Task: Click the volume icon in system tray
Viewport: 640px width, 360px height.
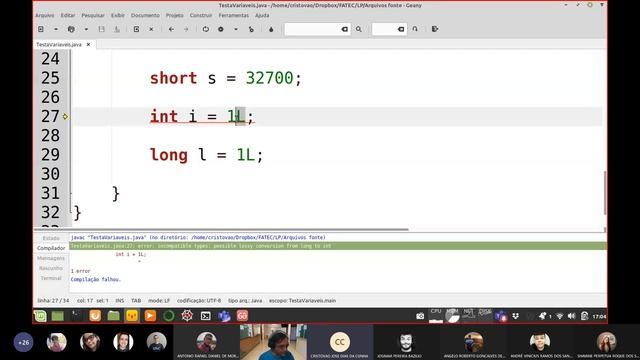Action: pos(571,316)
